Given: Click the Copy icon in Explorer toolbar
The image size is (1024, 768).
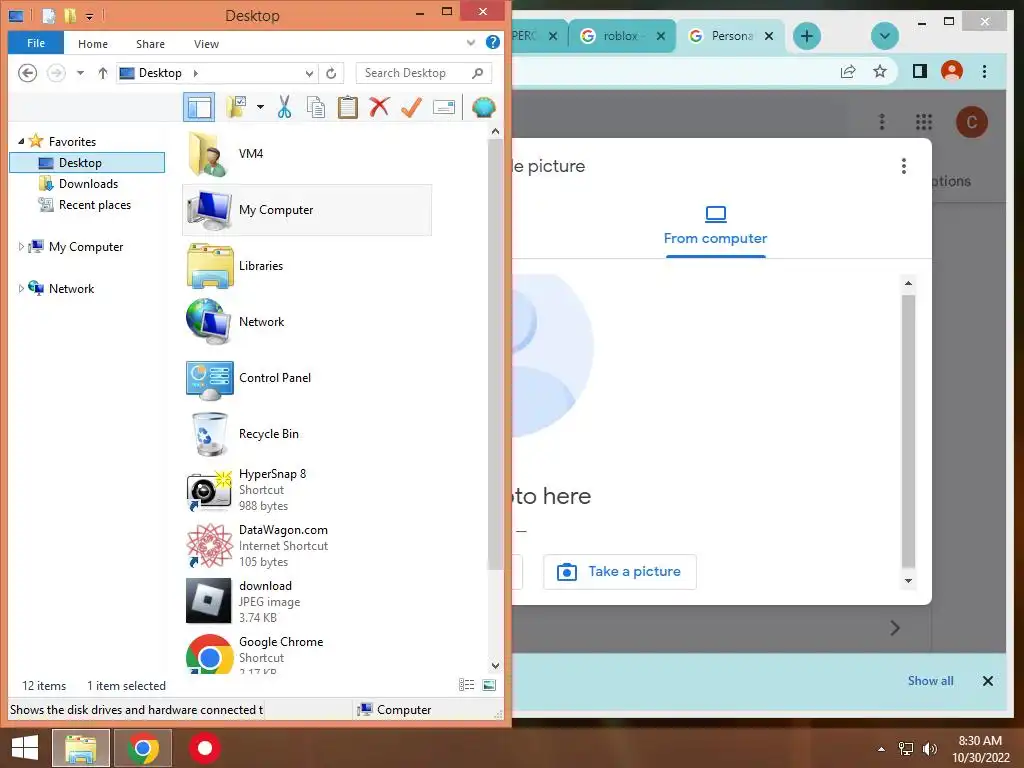Looking at the screenshot, I should click(316, 107).
